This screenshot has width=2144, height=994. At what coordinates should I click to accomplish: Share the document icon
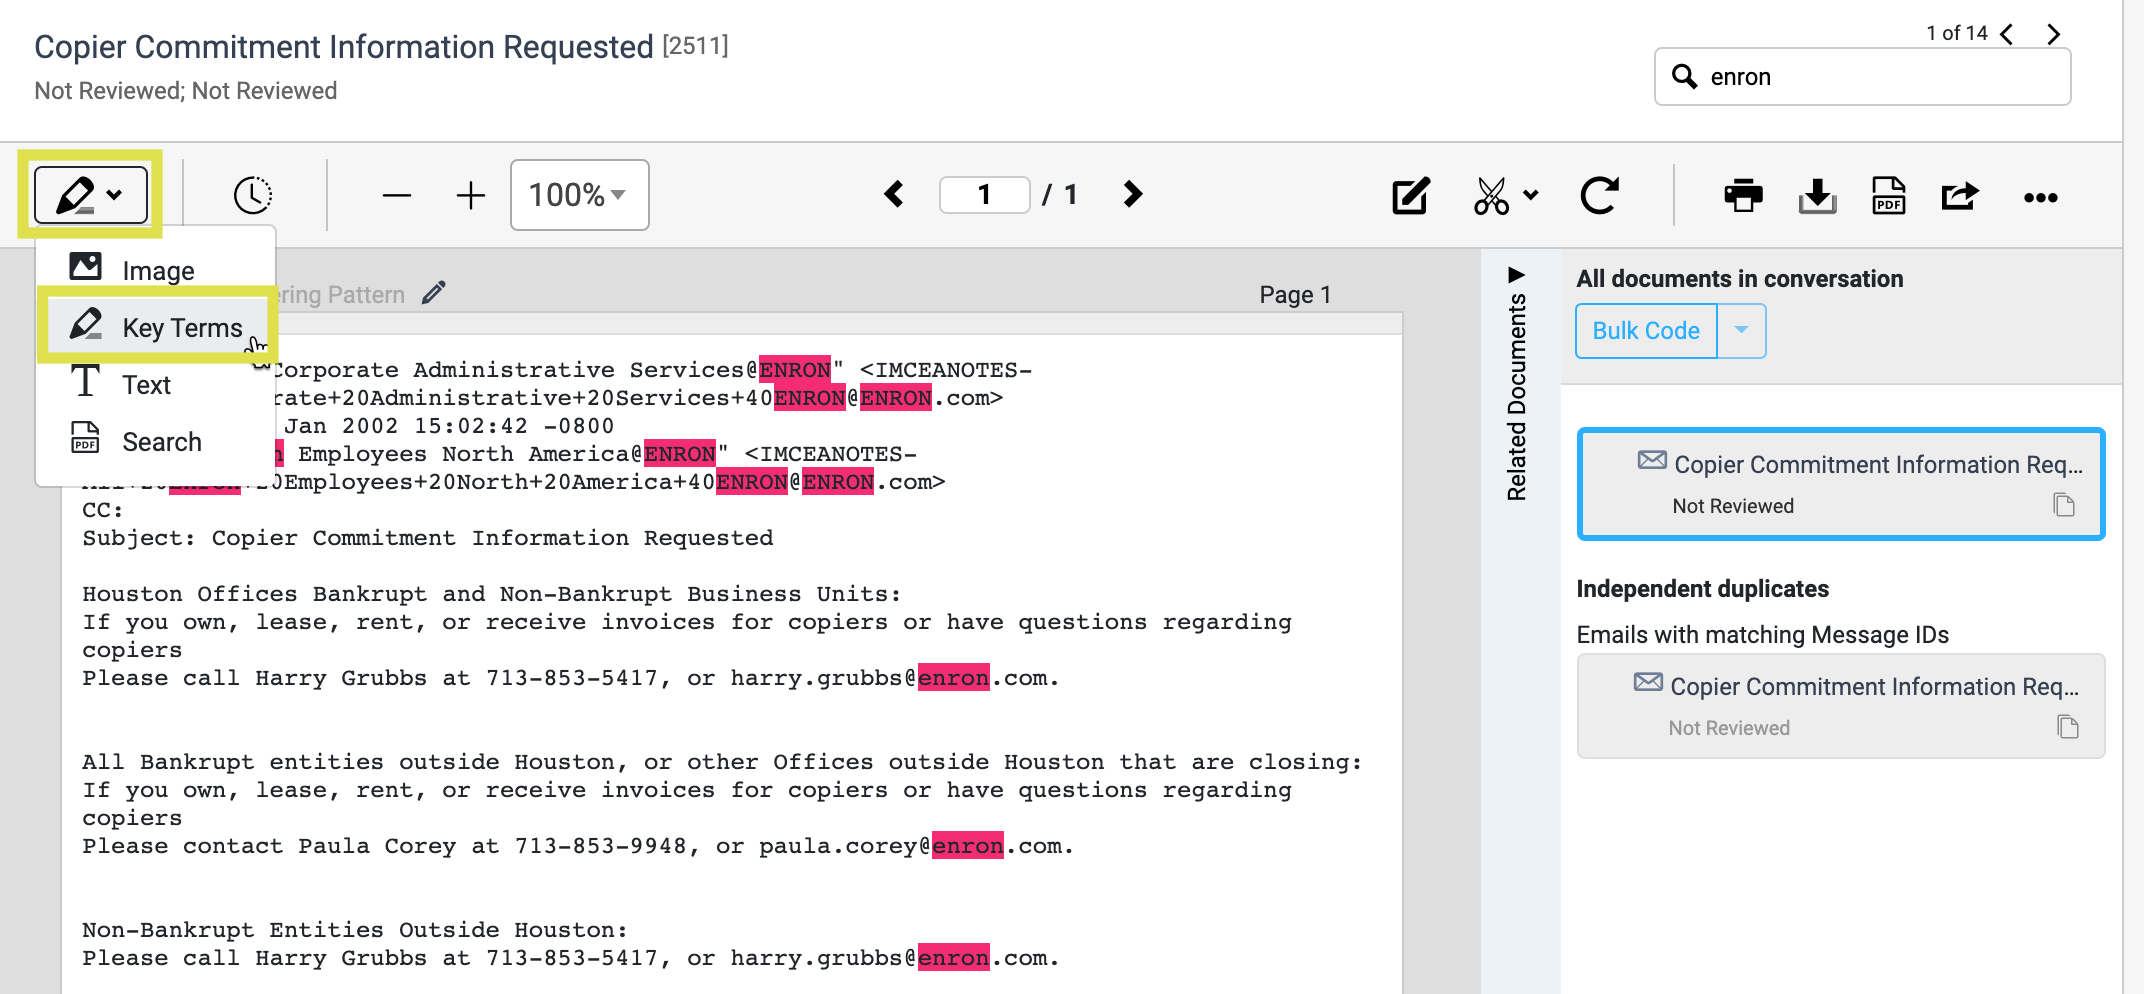(x=1960, y=196)
